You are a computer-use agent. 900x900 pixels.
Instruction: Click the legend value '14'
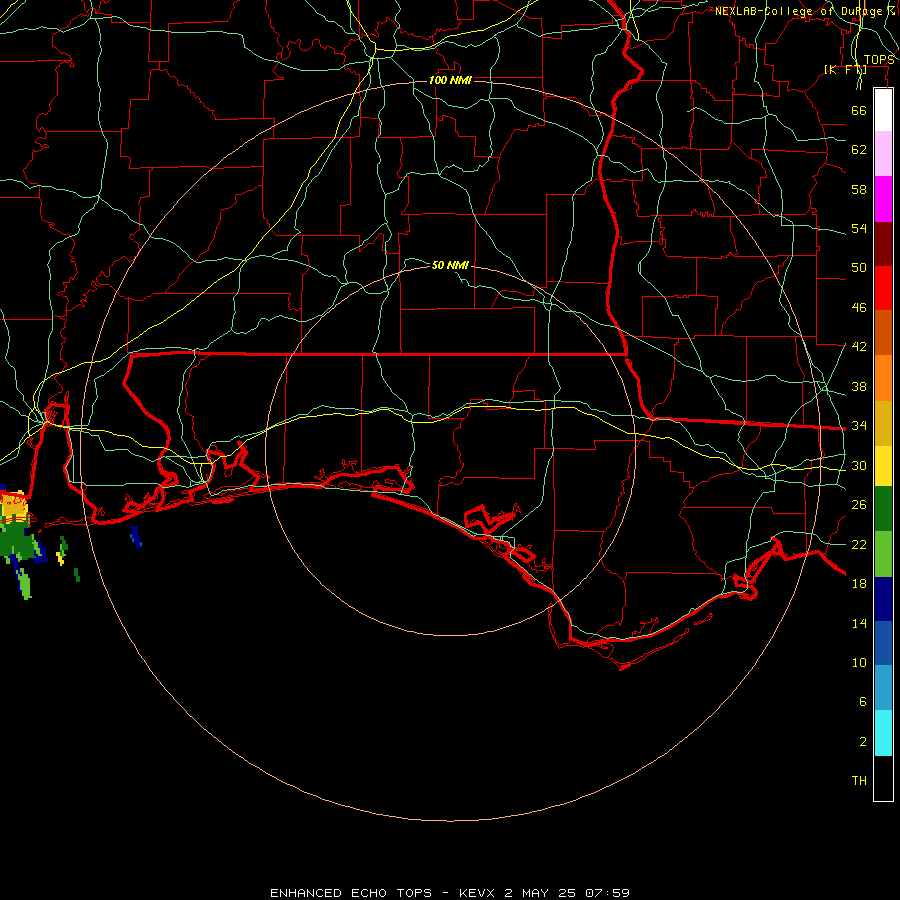pos(859,623)
